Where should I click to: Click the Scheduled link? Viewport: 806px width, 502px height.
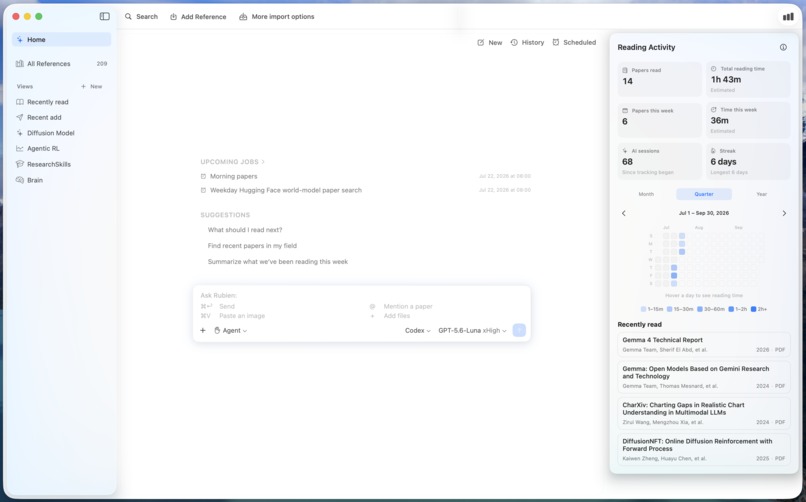pos(574,42)
